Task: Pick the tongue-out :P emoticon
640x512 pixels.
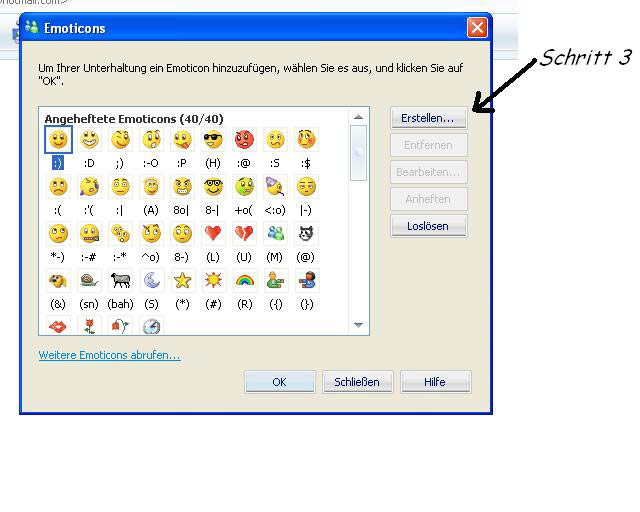Action: tap(182, 140)
